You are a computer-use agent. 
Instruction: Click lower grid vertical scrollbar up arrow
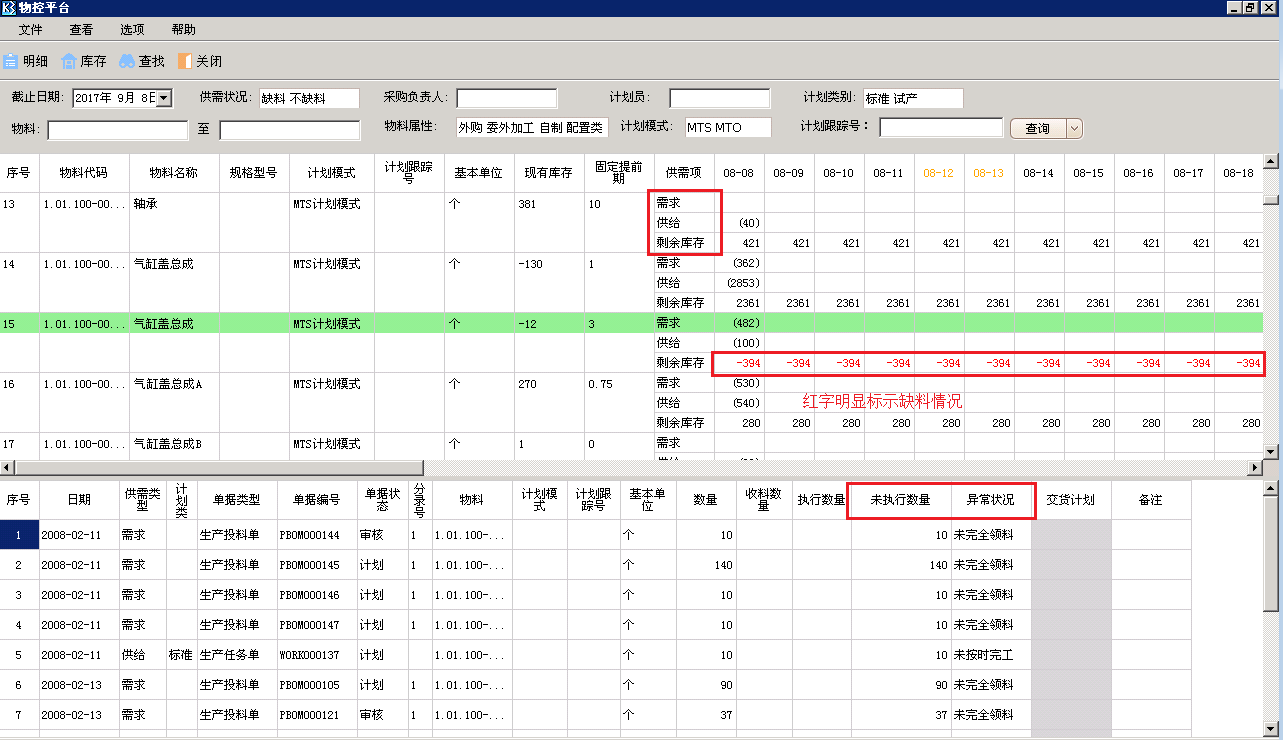1271,489
